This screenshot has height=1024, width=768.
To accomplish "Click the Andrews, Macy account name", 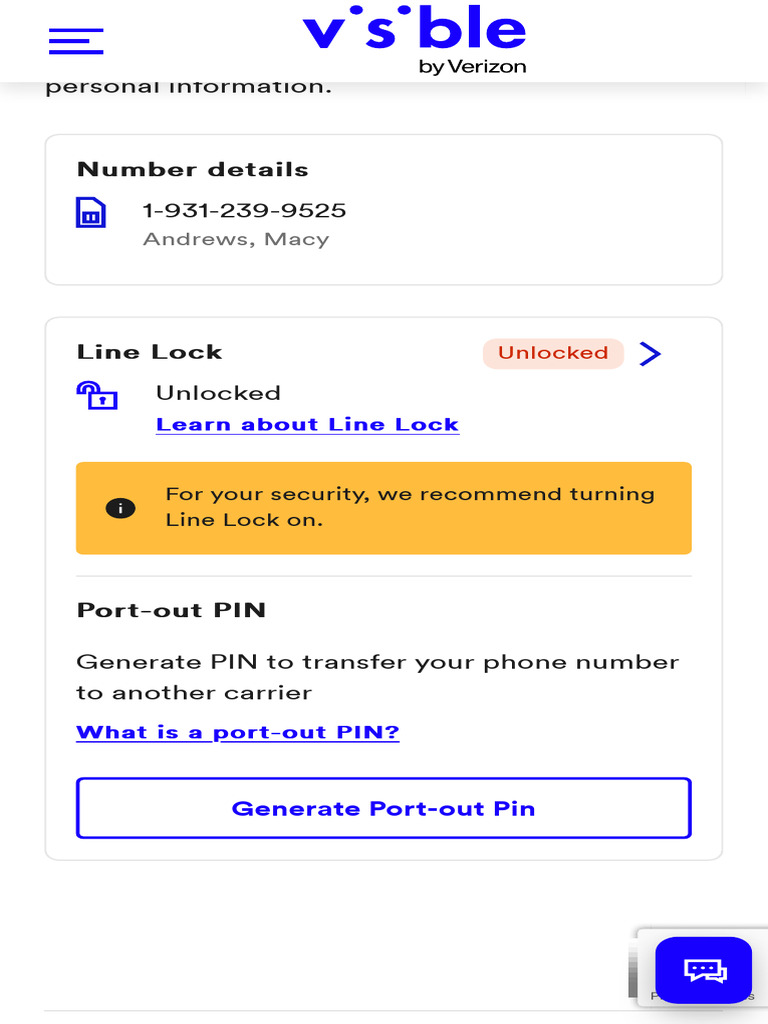I will [x=236, y=239].
